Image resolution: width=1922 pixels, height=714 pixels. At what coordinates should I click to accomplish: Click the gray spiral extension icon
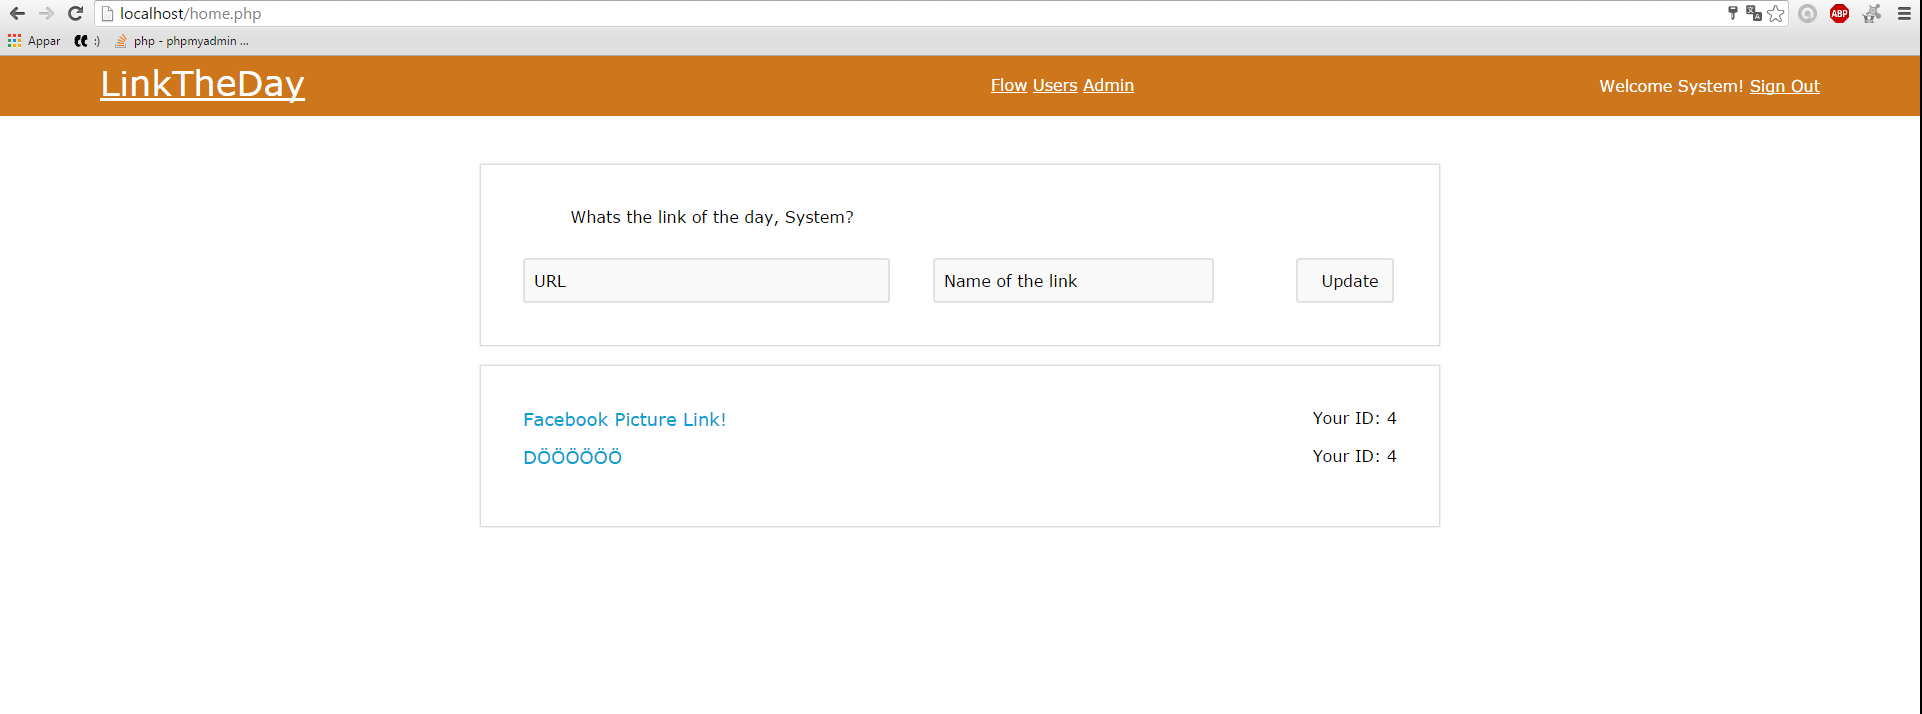coord(1807,13)
